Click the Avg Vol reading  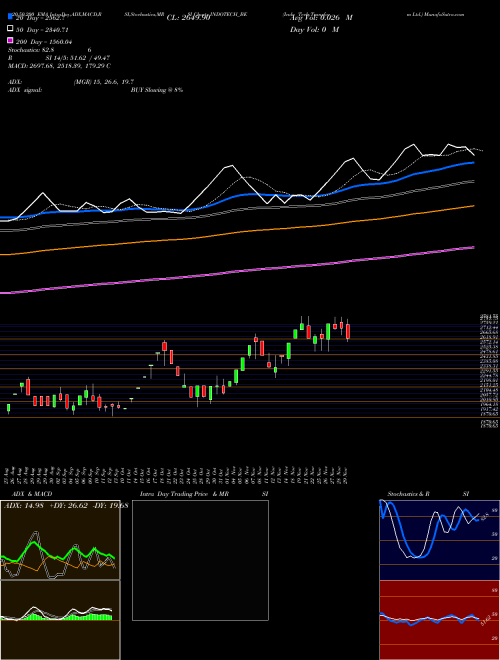(321, 18)
